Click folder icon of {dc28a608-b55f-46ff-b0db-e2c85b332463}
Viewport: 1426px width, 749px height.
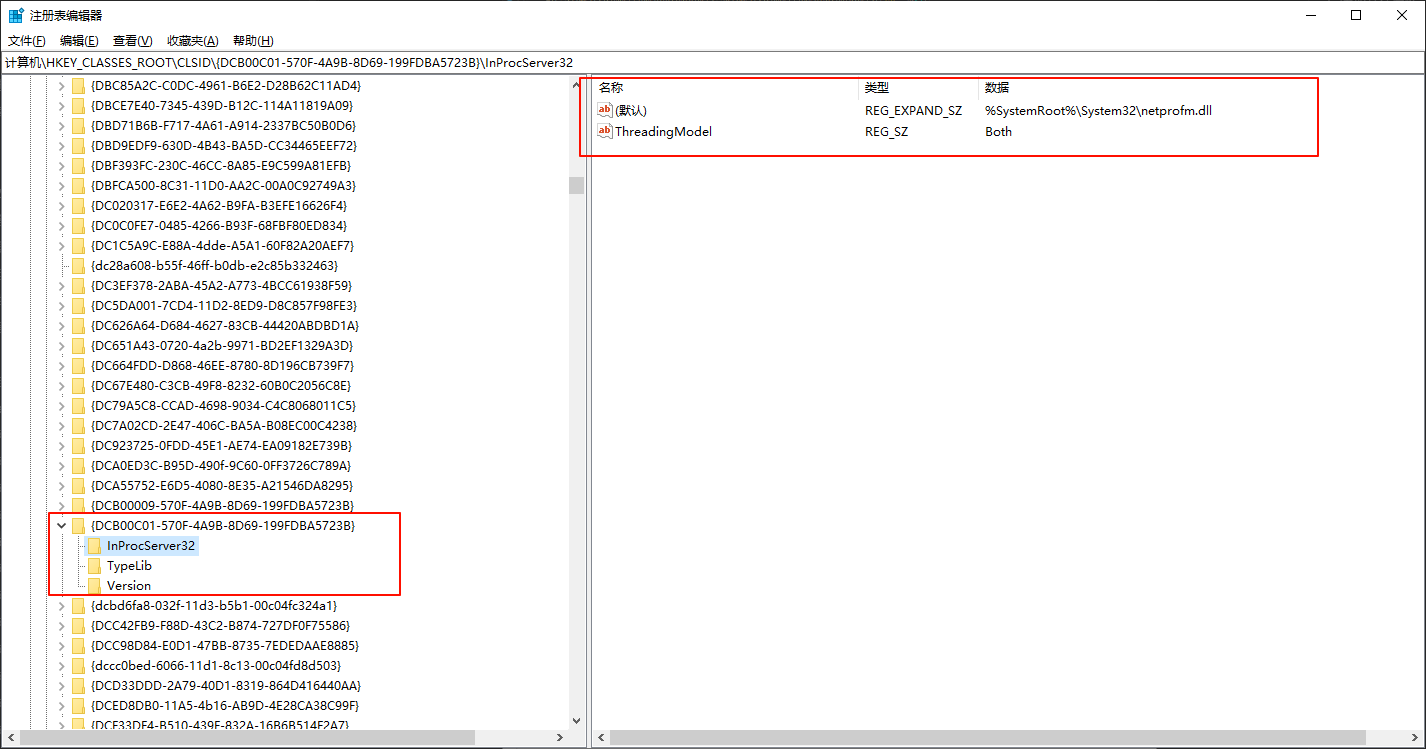[x=78, y=266]
